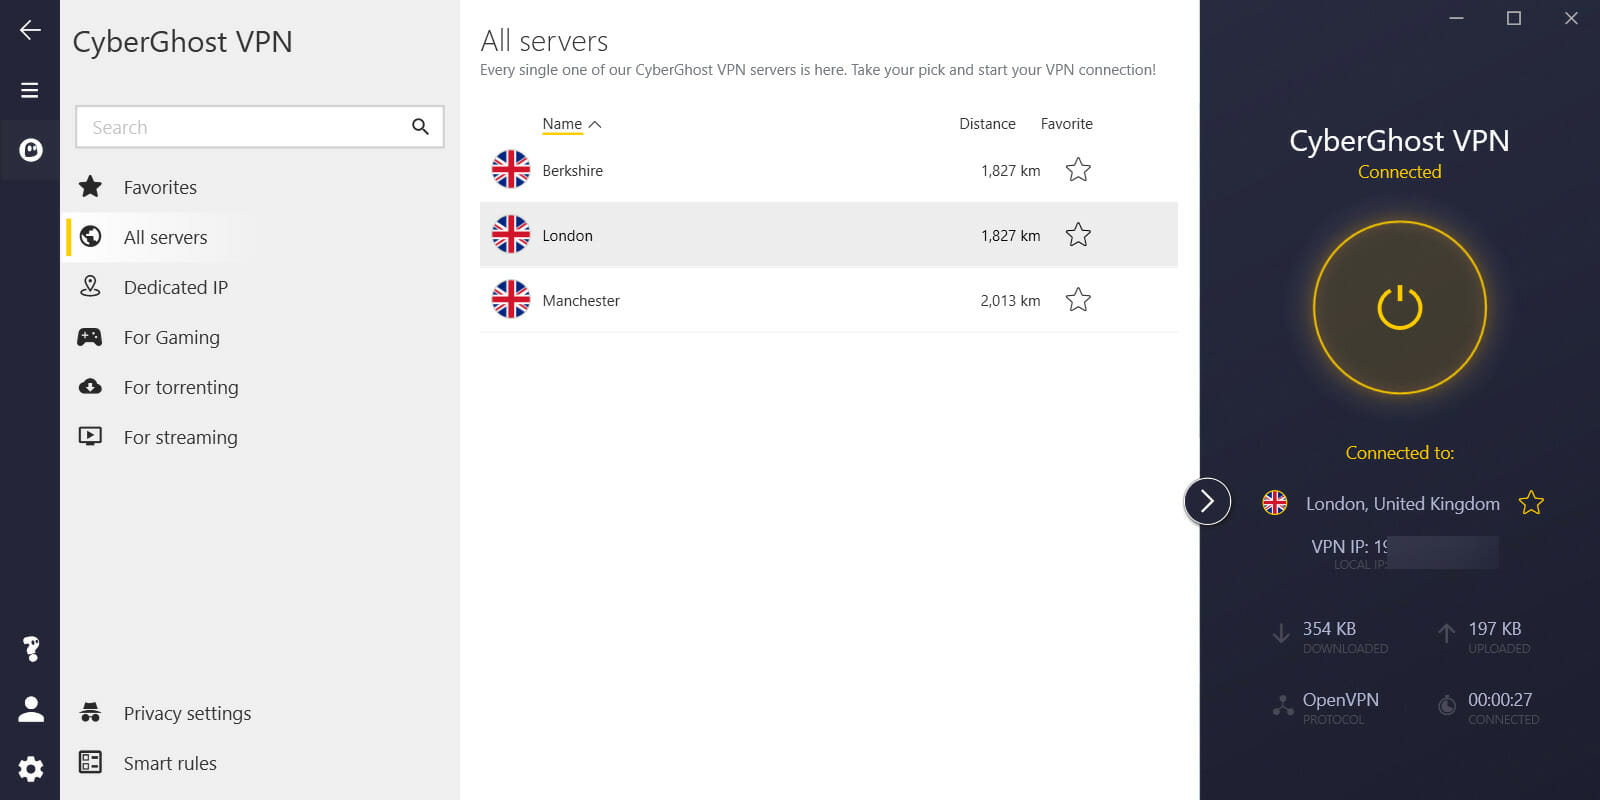Click the OpenVPN protocol label
Screen dimensions: 1600x800
point(1340,700)
